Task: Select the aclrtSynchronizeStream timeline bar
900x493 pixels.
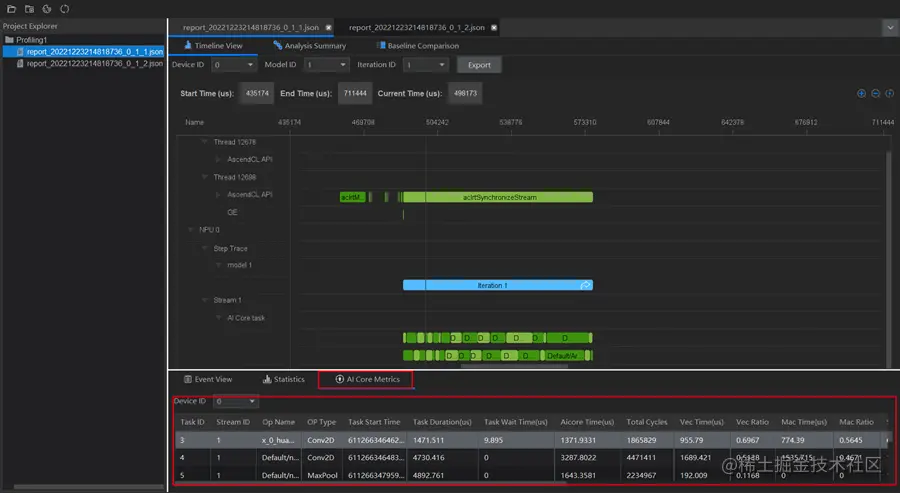Action: (x=498, y=197)
